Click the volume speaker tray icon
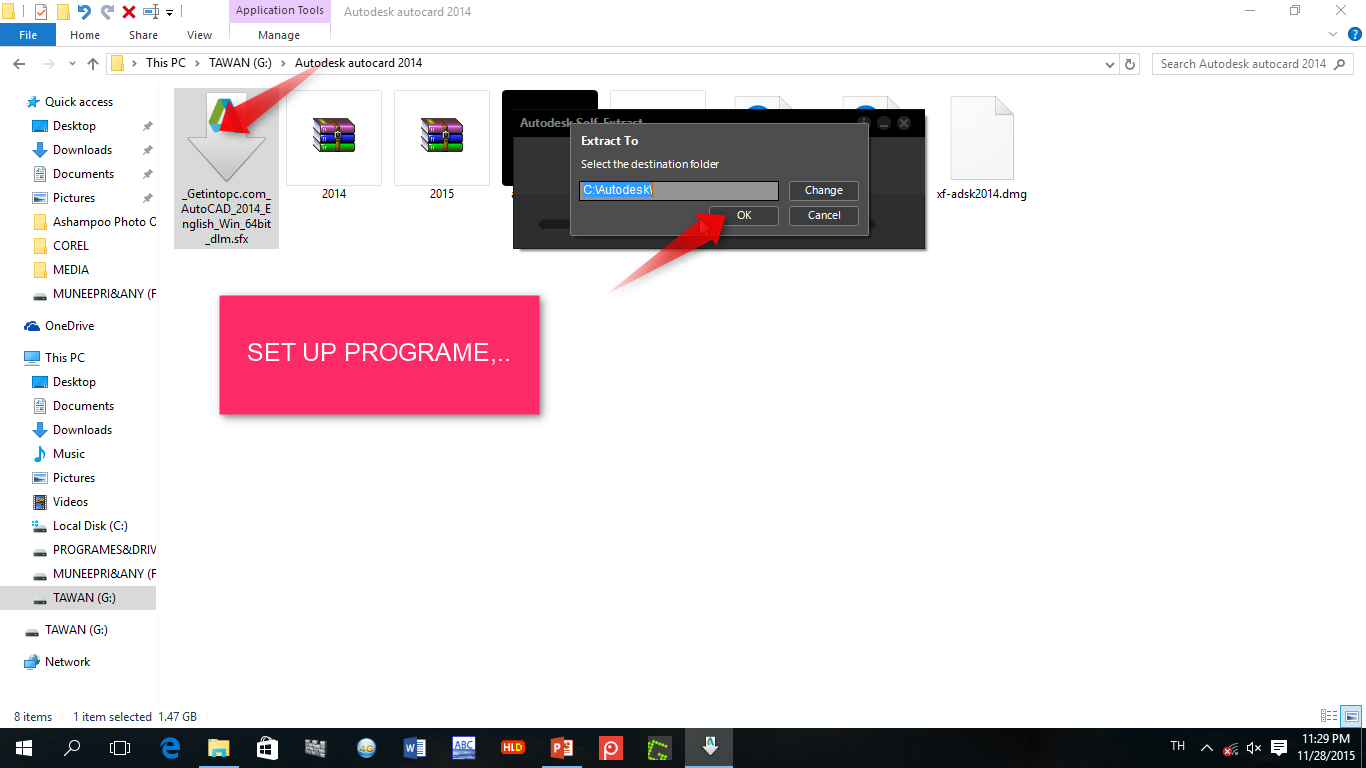 (1255, 748)
